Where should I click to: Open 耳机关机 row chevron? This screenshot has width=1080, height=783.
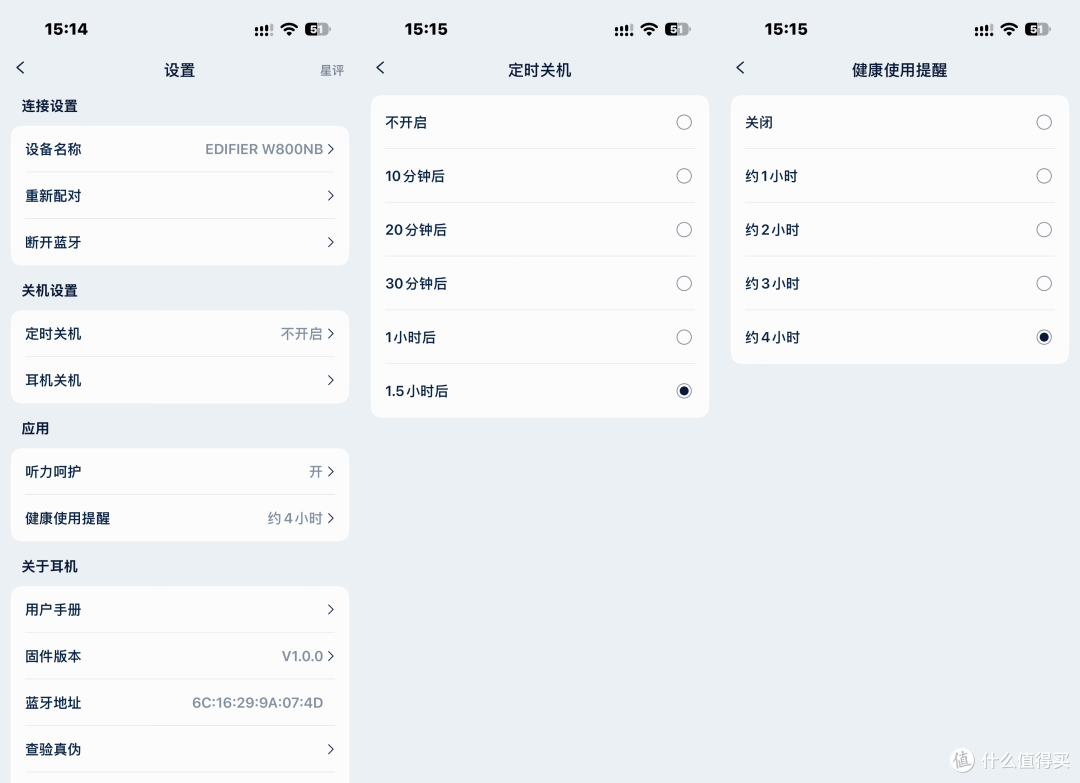(331, 381)
